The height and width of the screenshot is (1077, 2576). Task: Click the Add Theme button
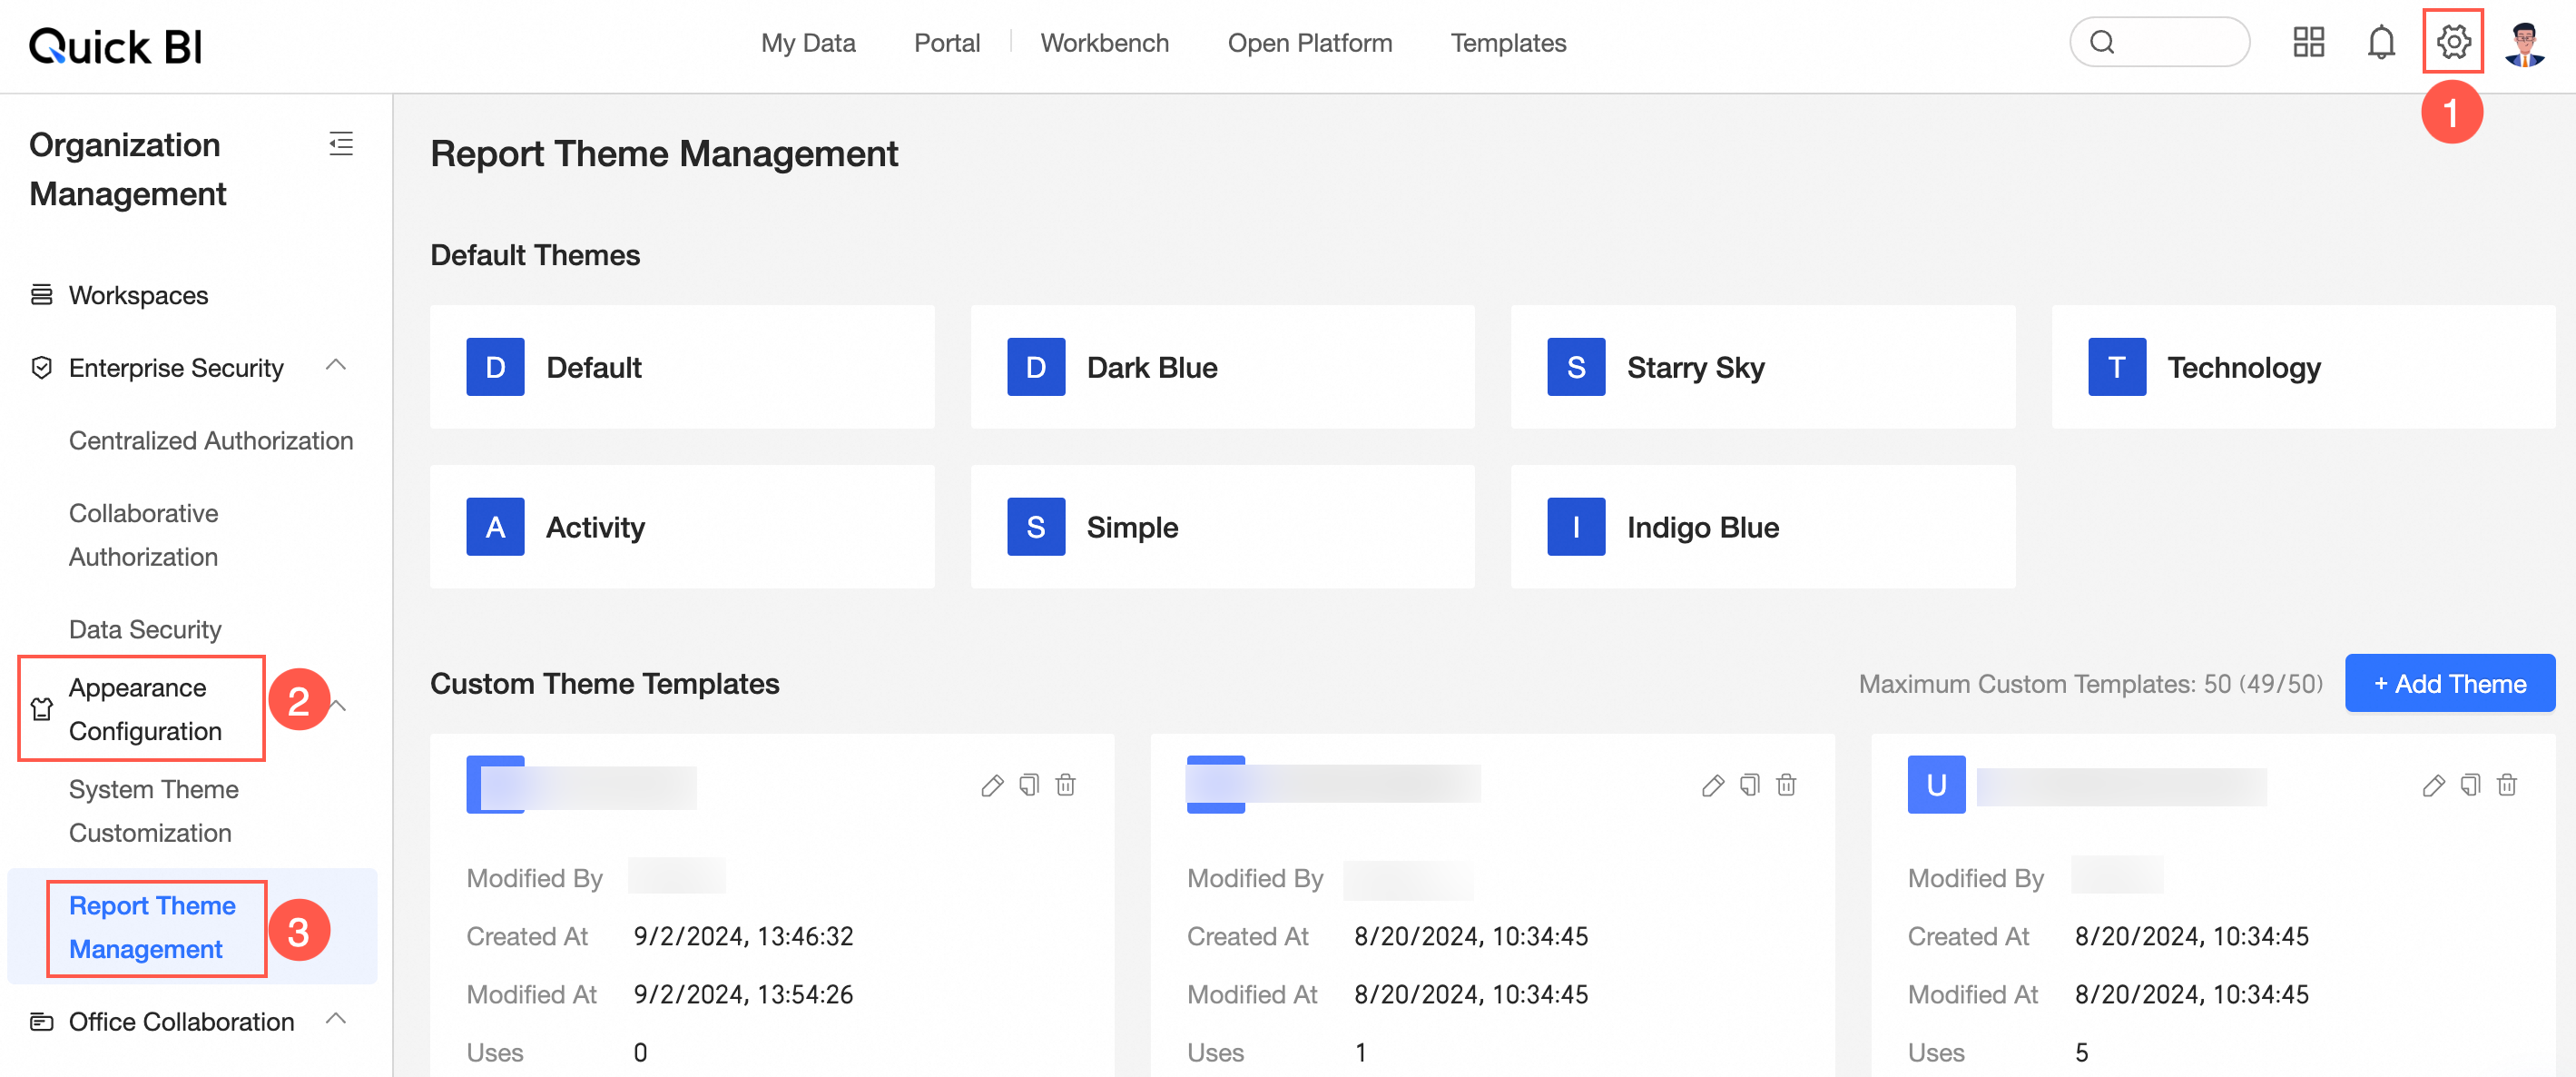coord(2449,684)
